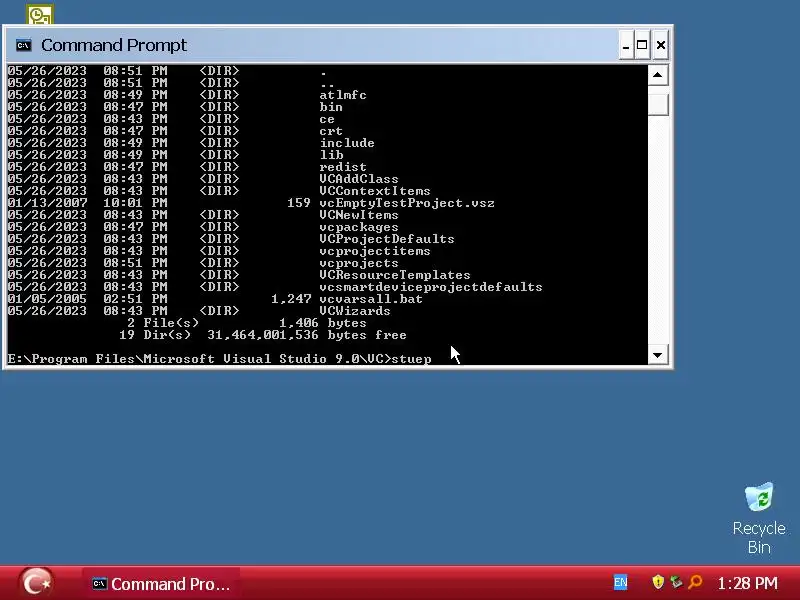800x600 pixels.
Task: Click the 'VCNewItems' directory entry
Action: point(359,215)
